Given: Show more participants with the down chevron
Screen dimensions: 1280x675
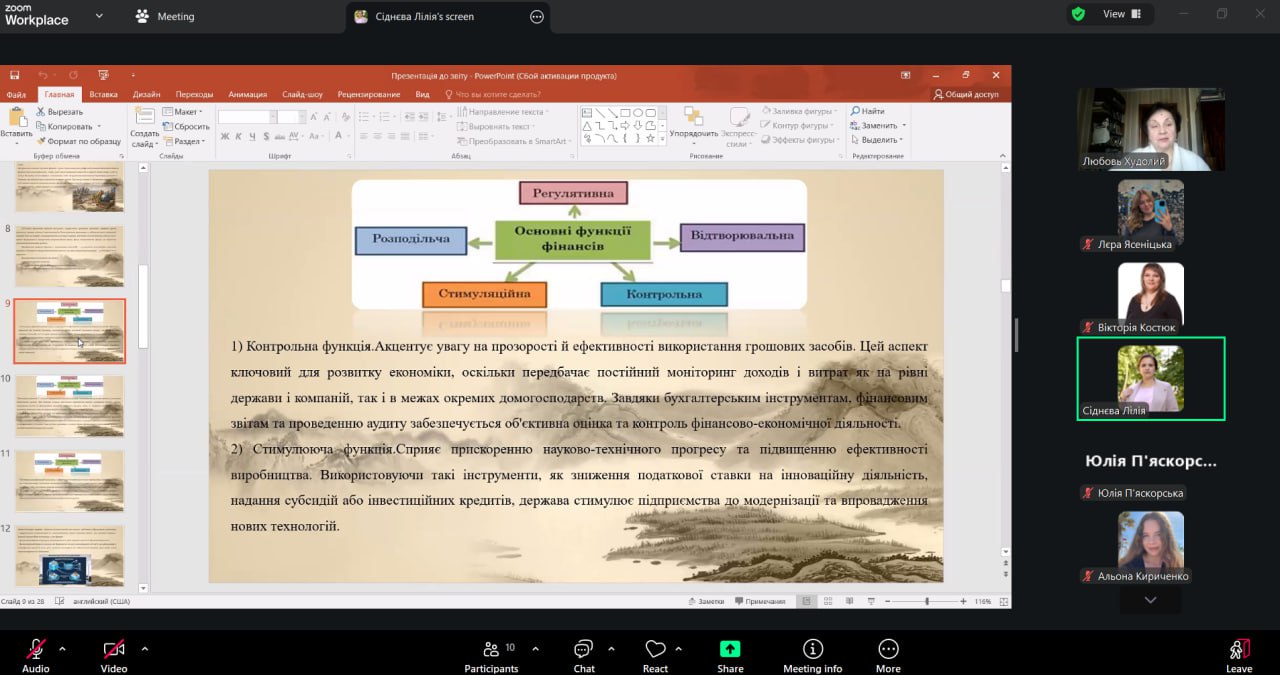Looking at the screenshot, I should [x=1150, y=600].
